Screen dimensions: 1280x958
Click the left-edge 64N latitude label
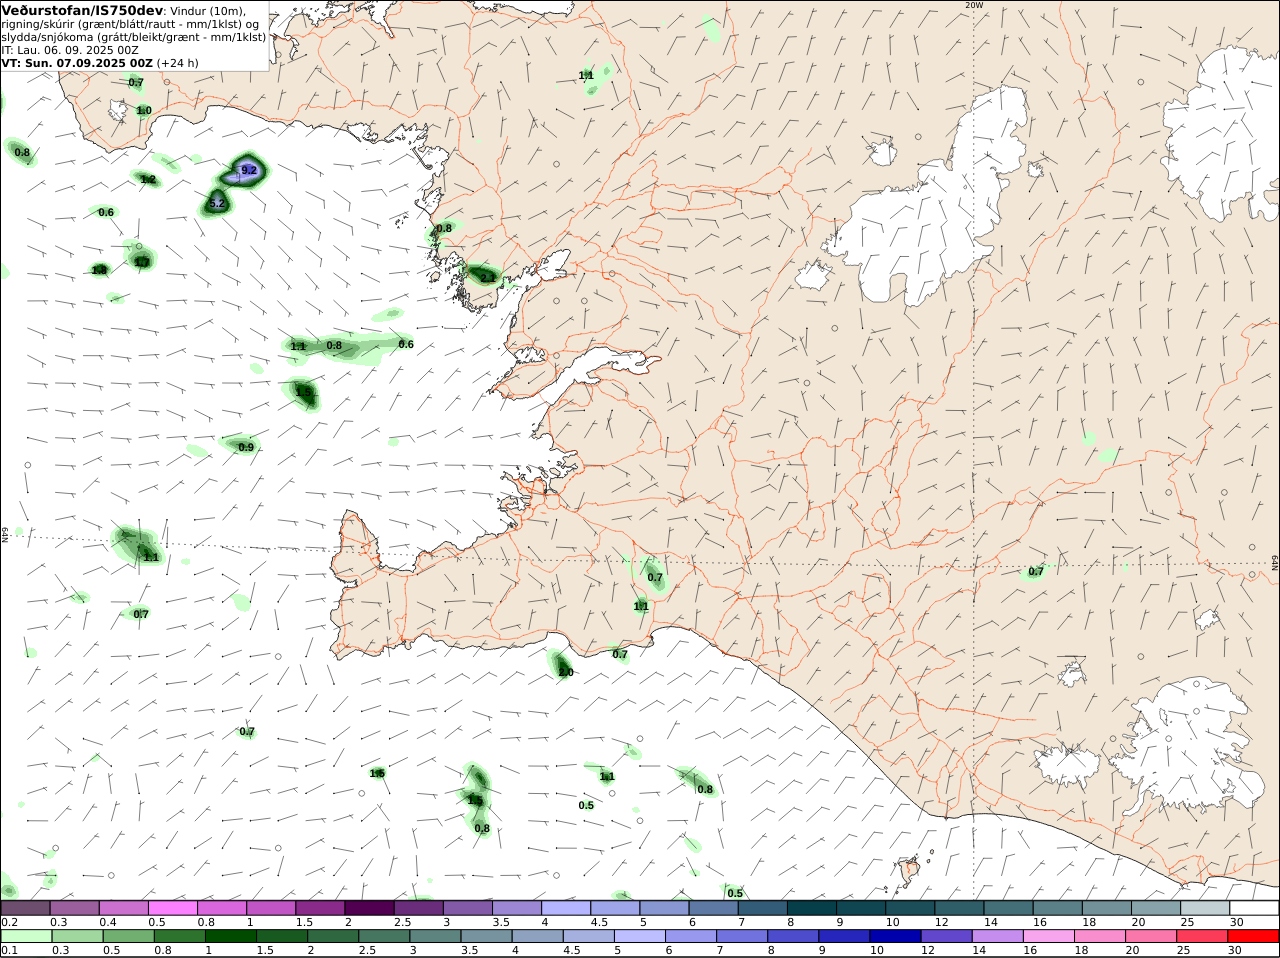5,534
